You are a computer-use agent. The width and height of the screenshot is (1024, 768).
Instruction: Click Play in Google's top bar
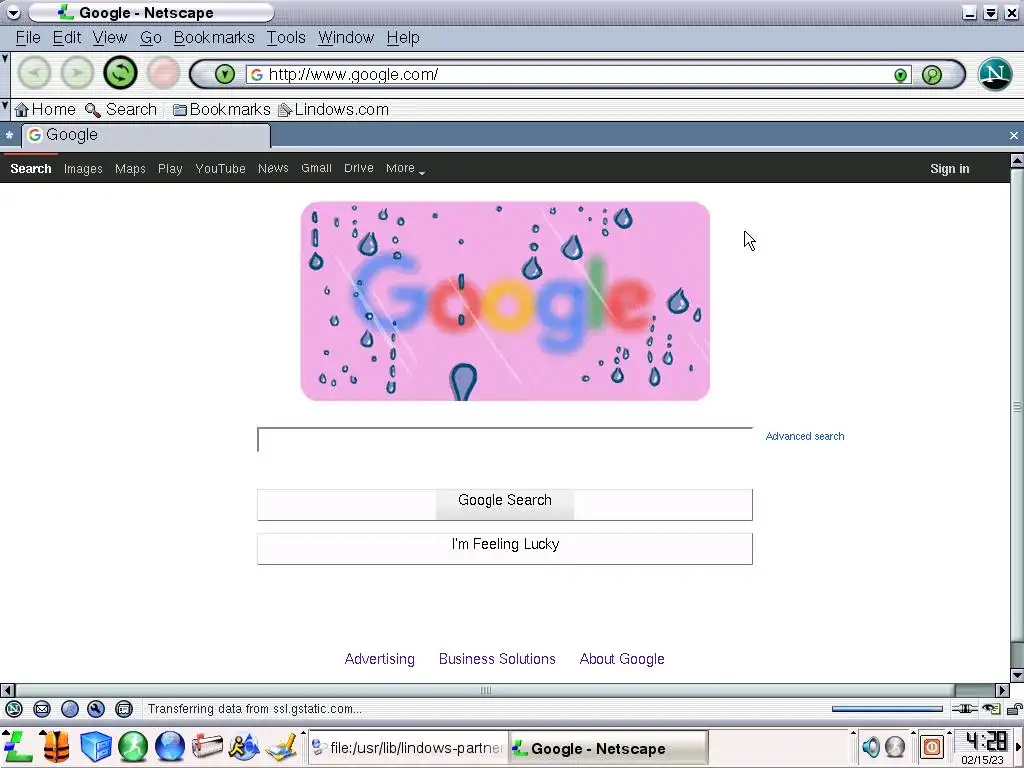click(x=170, y=168)
